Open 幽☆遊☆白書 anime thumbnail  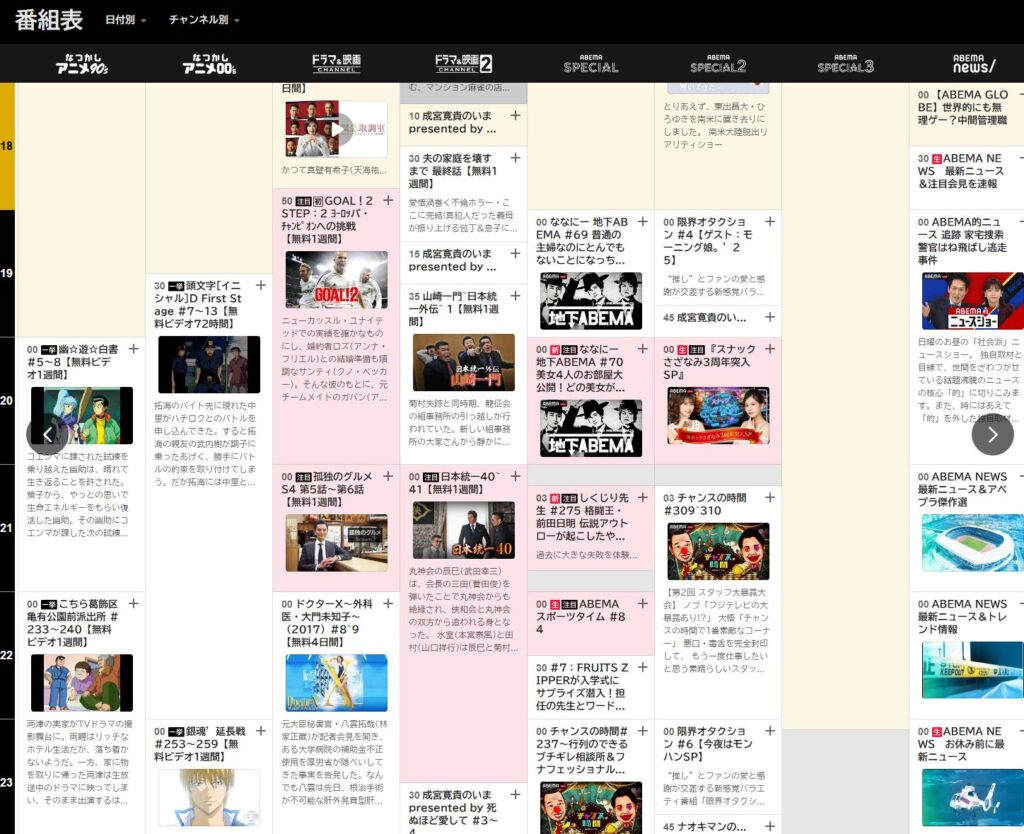click(x=82, y=415)
